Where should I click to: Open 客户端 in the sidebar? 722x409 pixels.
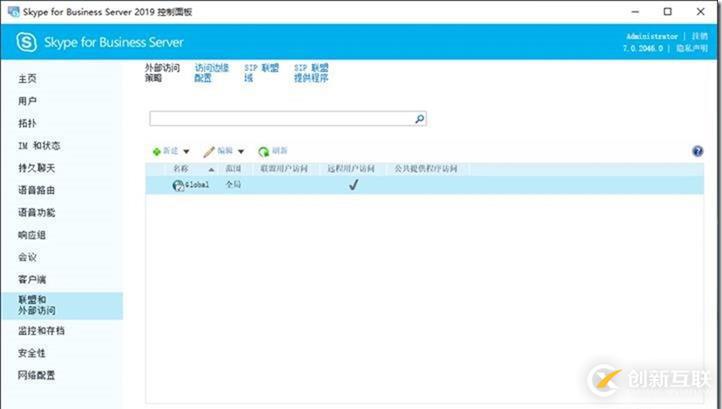pos(32,279)
